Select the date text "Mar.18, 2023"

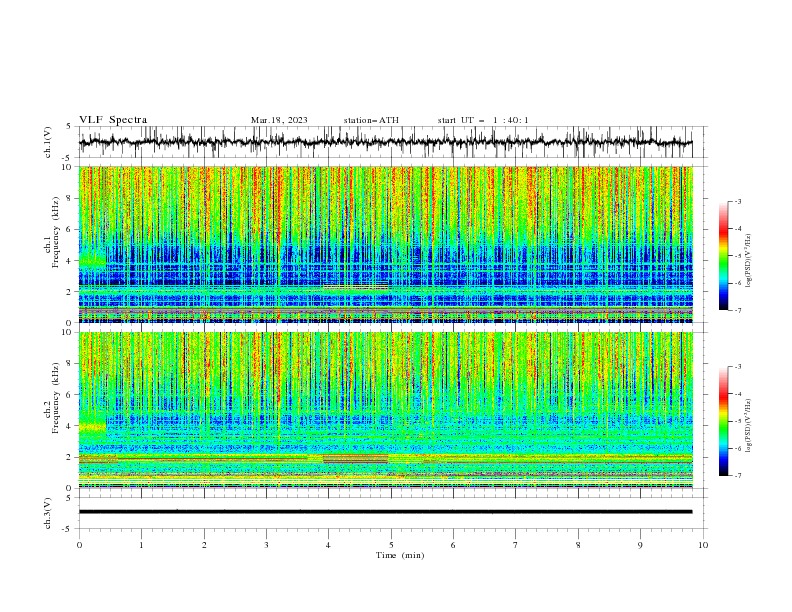click(x=279, y=120)
